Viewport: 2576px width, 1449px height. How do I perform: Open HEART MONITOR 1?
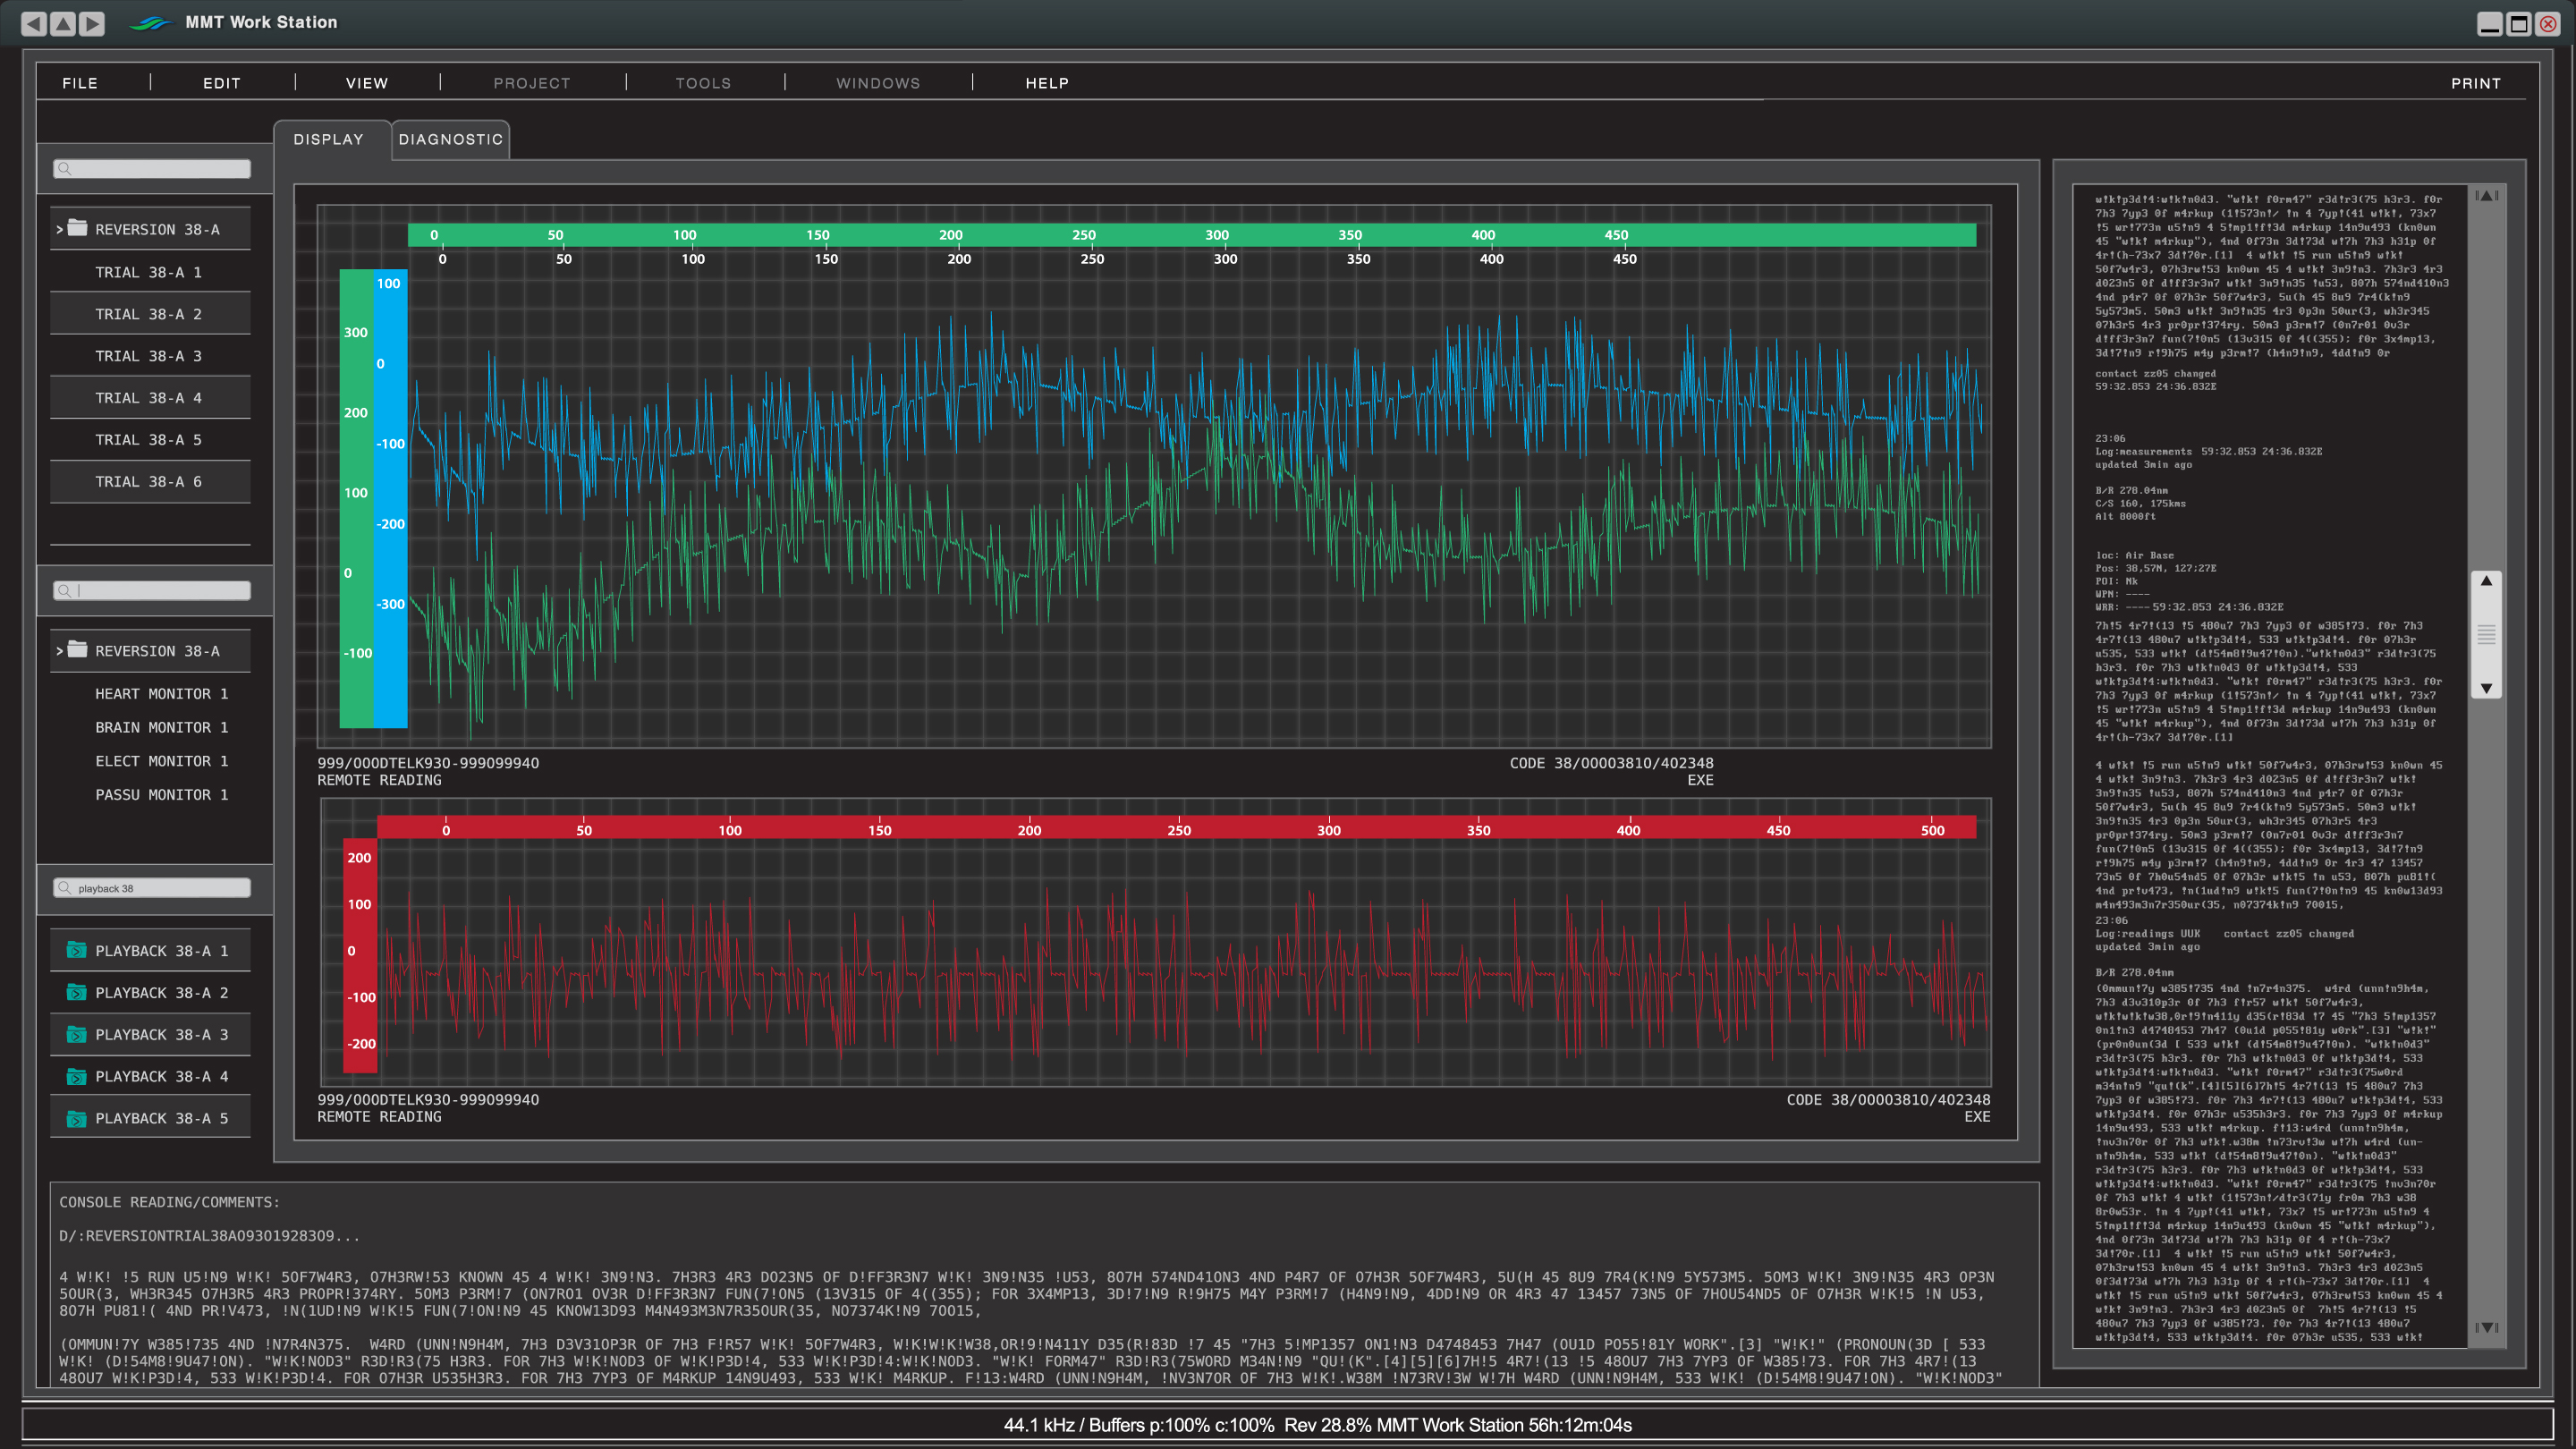click(162, 694)
